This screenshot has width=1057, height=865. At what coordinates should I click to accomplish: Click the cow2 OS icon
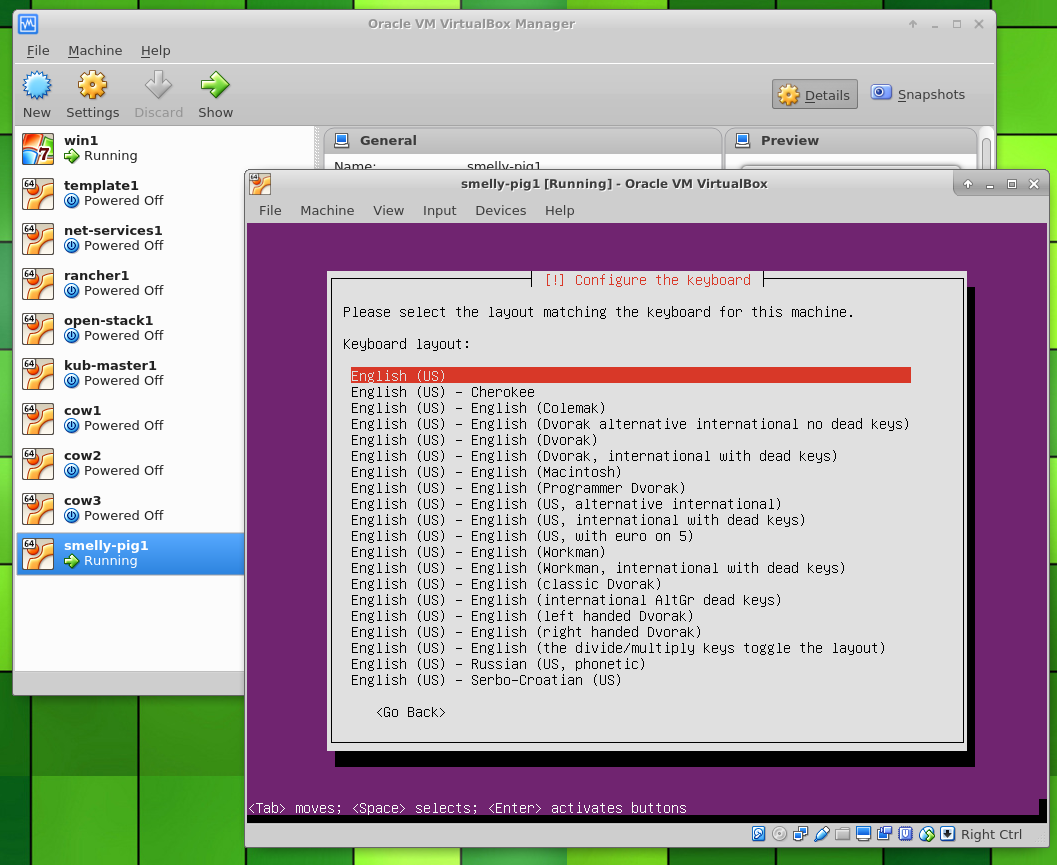click(x=38, y=464)
